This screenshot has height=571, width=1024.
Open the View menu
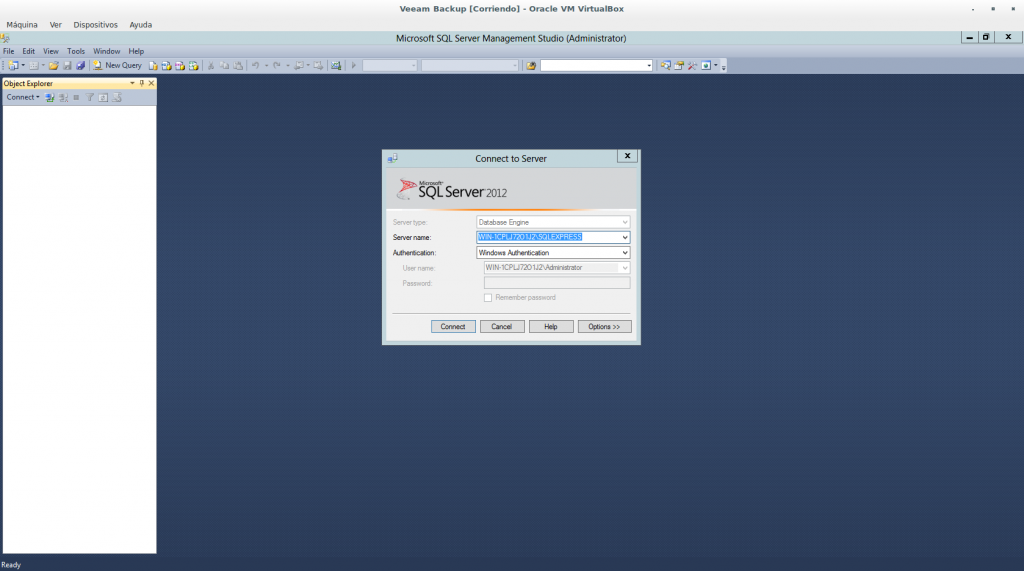[x=51, y=51]
